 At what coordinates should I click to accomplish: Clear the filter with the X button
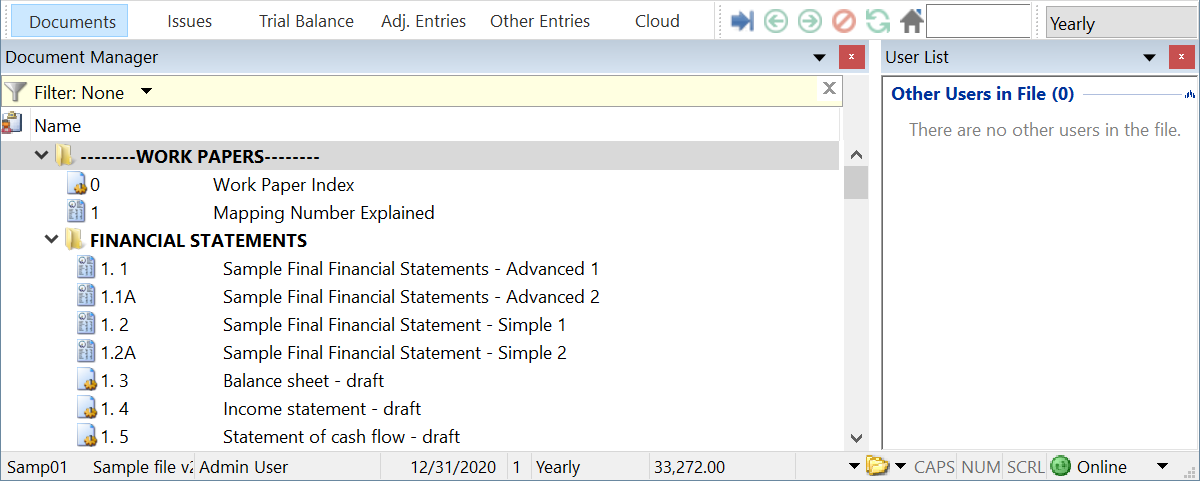(x=829, y=88)
